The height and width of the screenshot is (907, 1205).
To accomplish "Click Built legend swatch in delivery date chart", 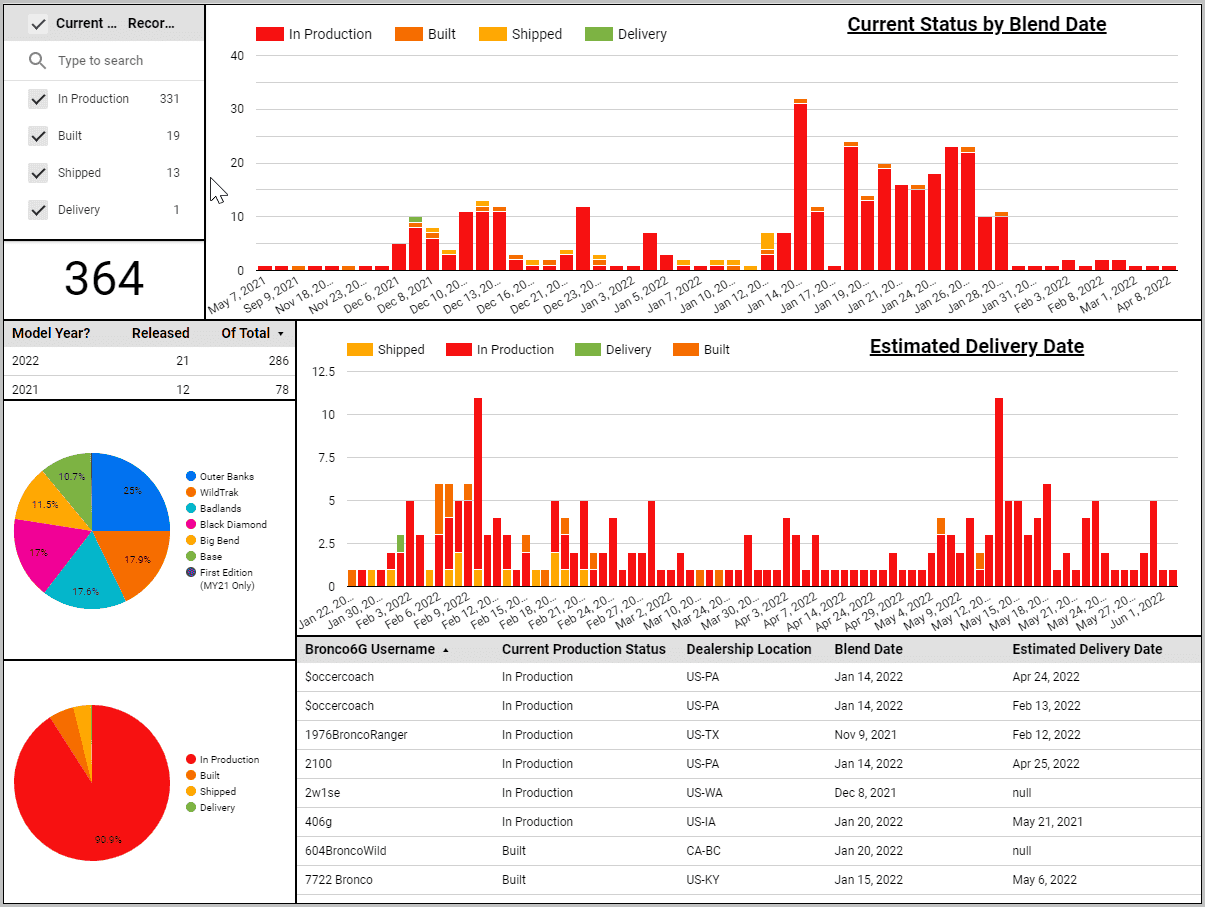I will point(686,350).
